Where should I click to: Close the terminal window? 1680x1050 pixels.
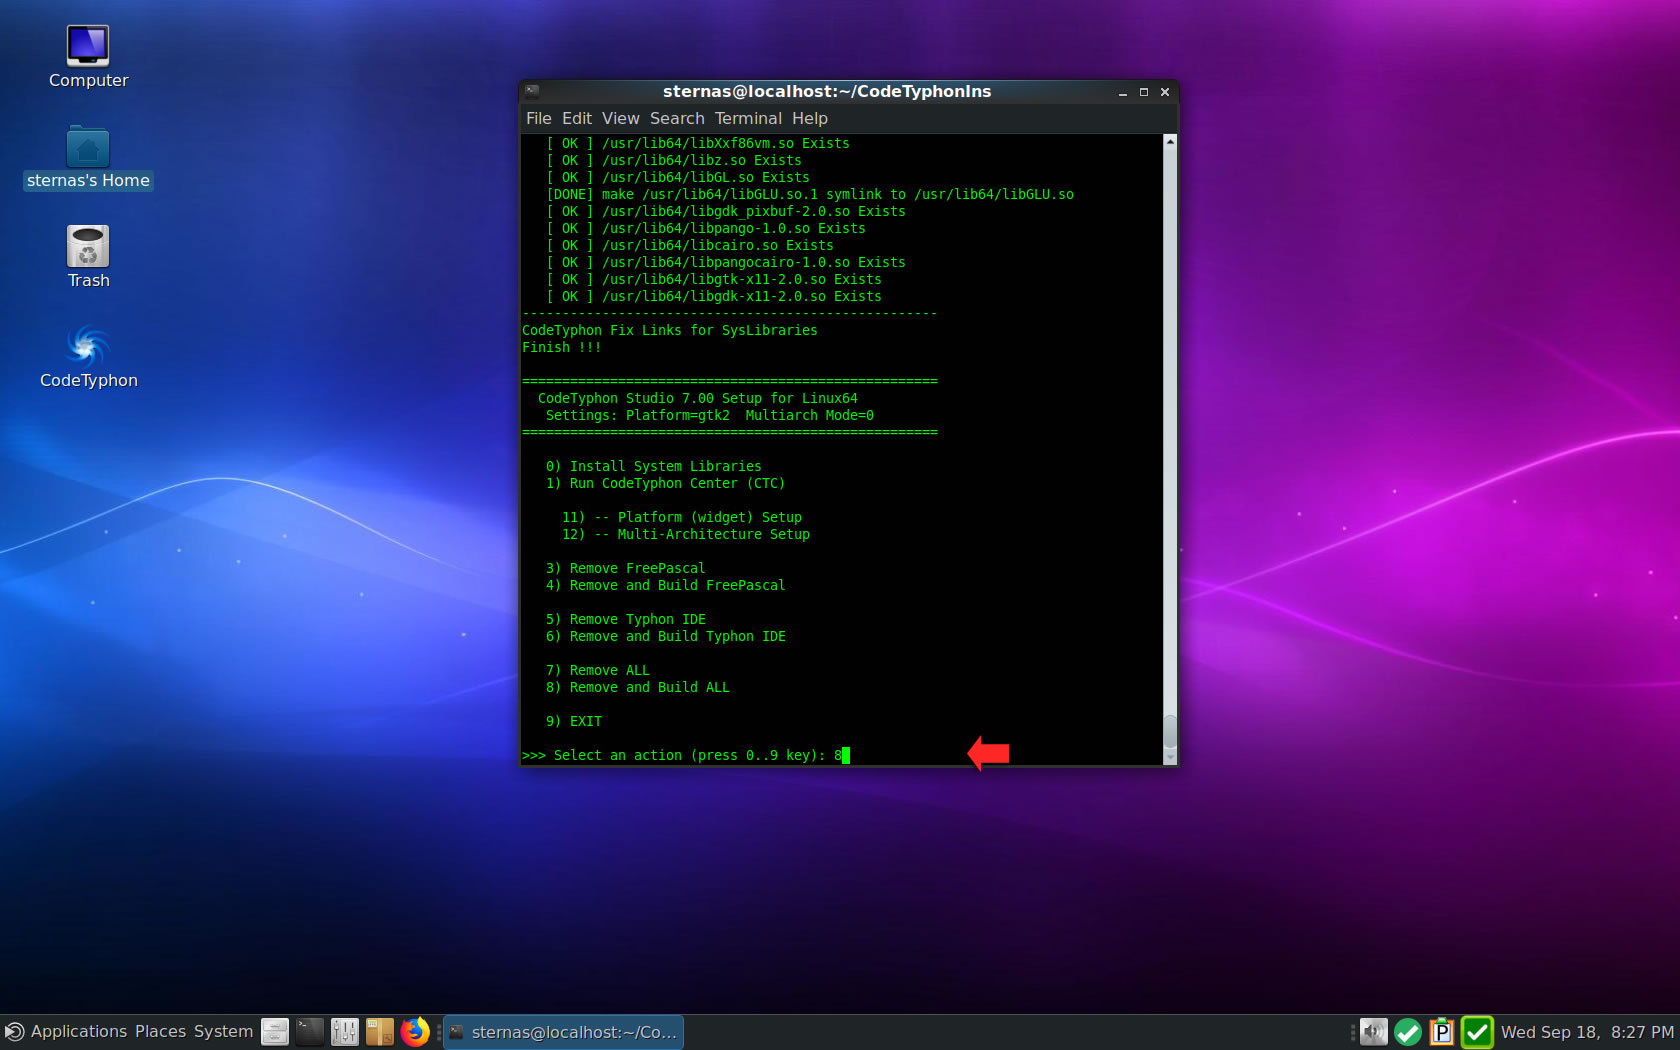(1165, 92)
